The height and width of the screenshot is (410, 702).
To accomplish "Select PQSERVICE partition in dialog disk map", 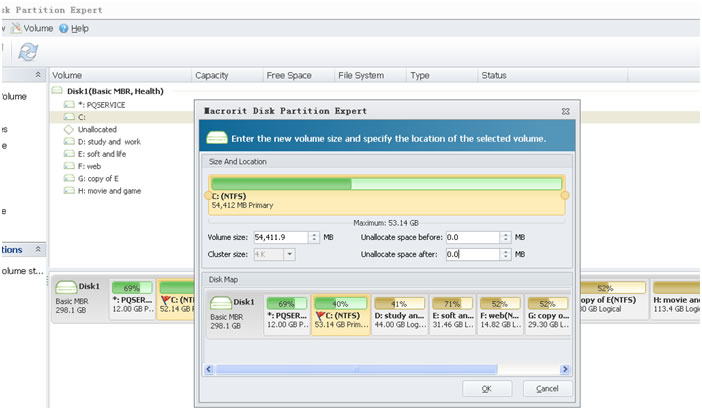I will click(287, 314).
